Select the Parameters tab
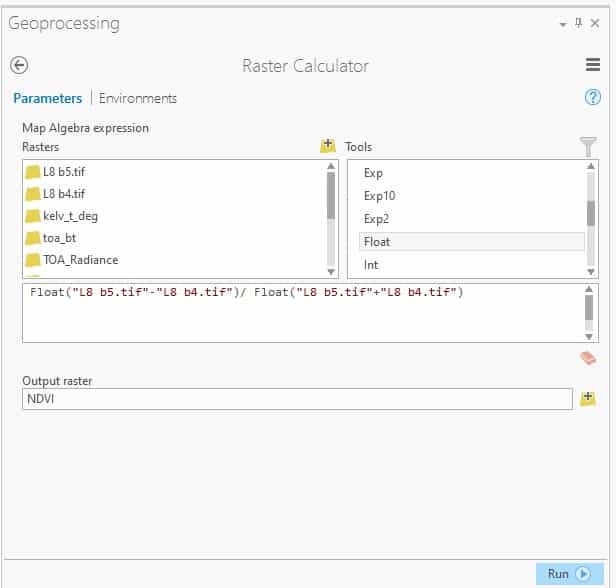The height and width of the screenshot is (588, 616). 48,98
